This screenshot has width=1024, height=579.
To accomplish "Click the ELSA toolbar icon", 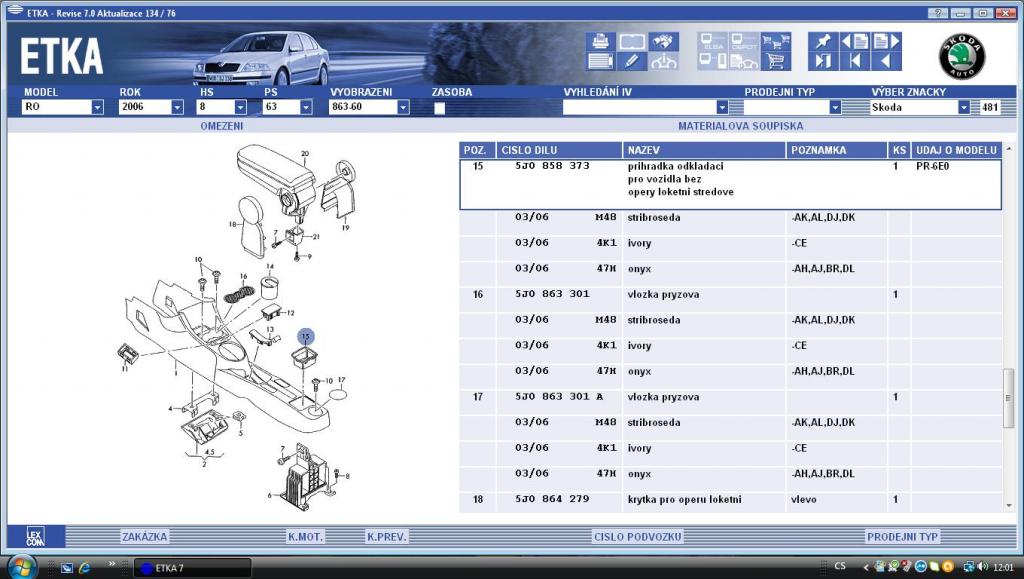I will point(712,42).
